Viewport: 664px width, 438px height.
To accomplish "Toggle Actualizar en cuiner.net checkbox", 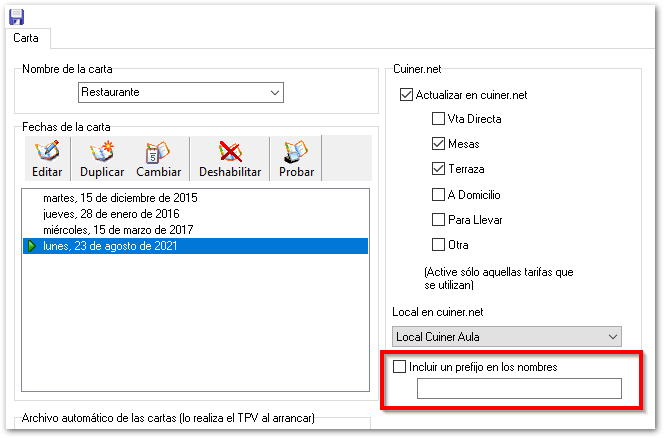I will click(406, 94).
